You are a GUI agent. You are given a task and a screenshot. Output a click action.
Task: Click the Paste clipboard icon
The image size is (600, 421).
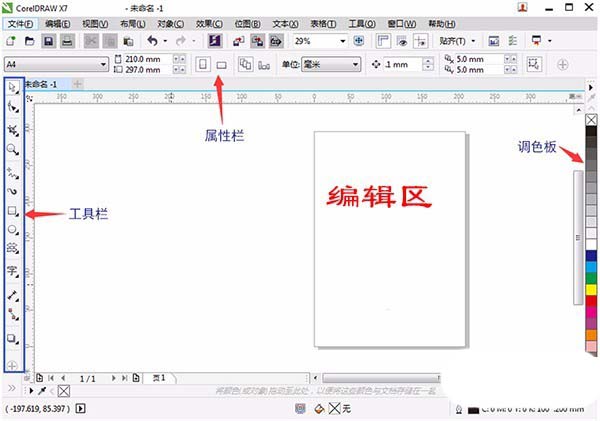[x=128, y=41]
